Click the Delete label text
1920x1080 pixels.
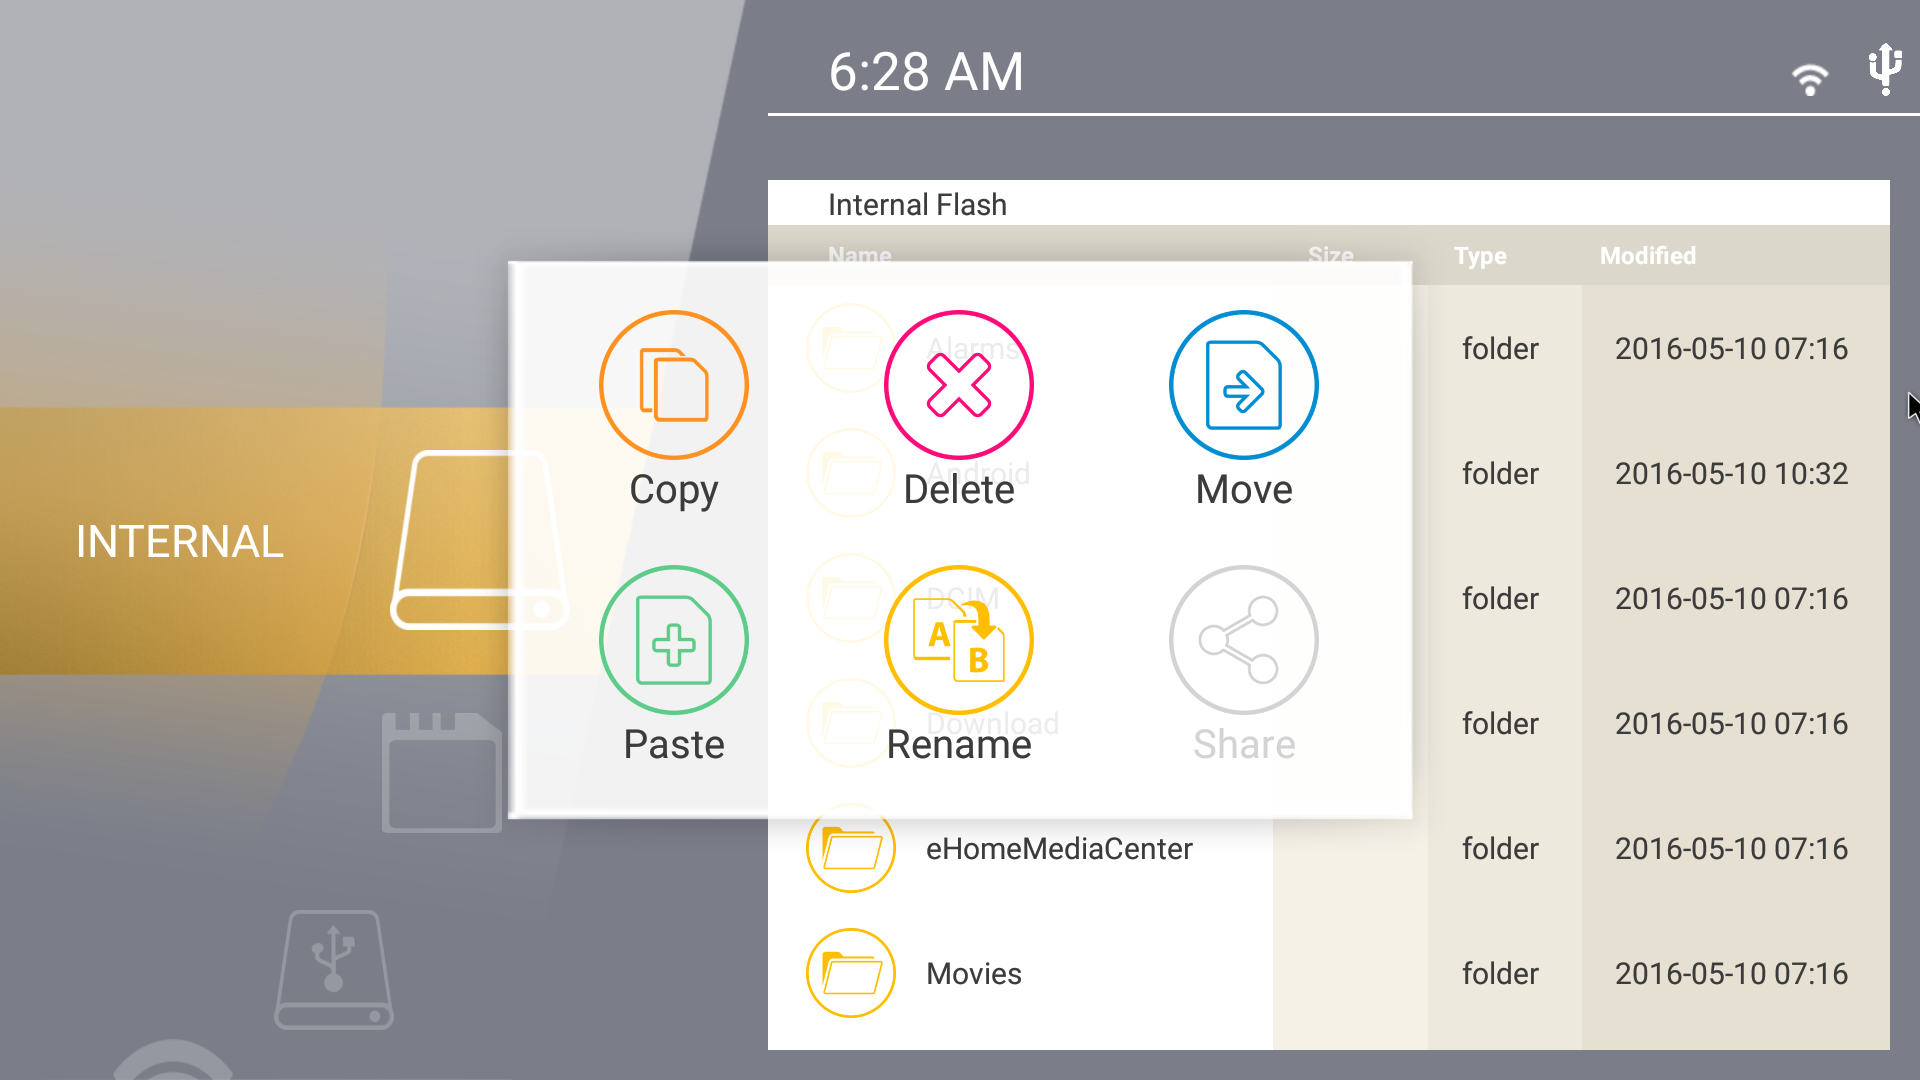[959, 489]
